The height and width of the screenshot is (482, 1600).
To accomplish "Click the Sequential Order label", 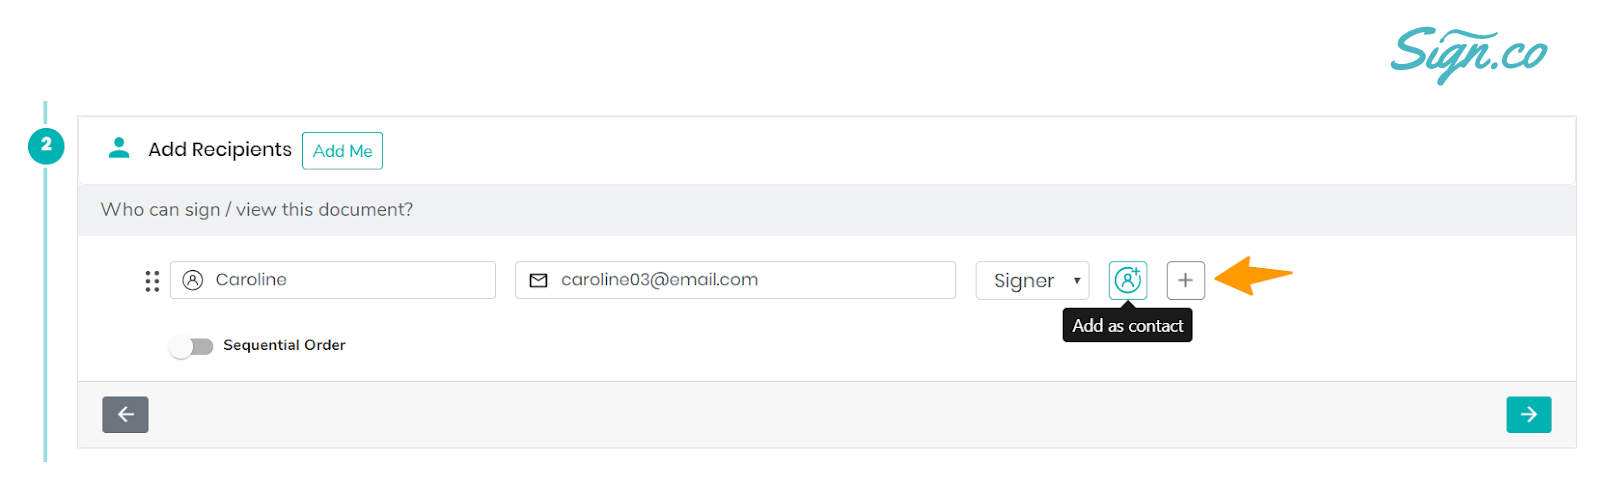I will pyautogui.click(x=284, y=345).
